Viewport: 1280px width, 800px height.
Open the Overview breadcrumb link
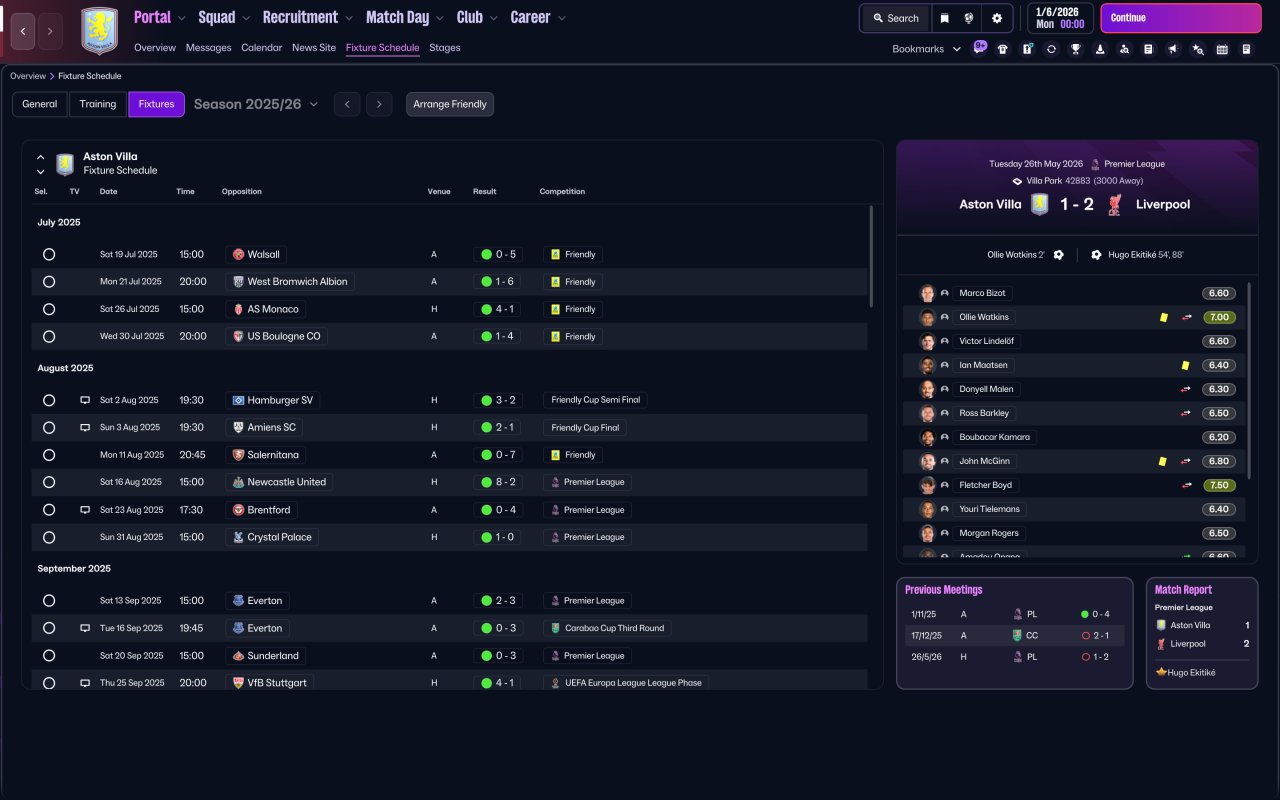[x=28, y=76]
